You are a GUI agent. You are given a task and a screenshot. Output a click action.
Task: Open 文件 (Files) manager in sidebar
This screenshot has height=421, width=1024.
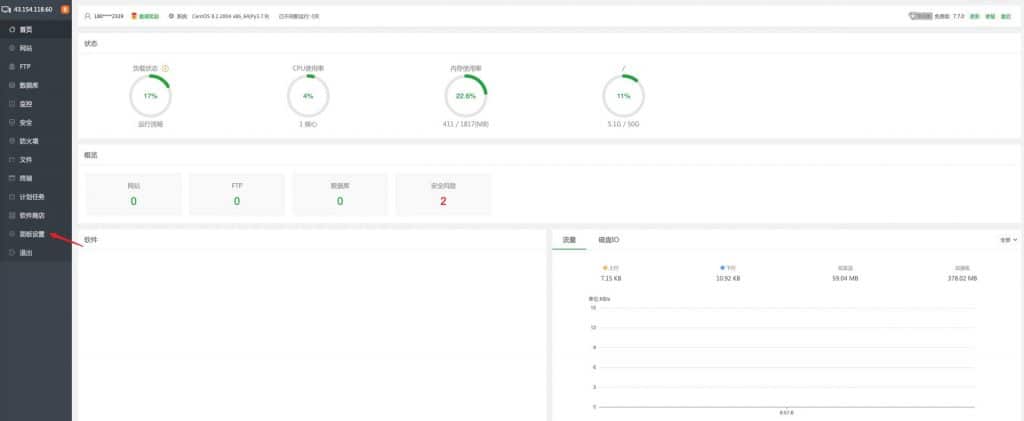(x=26, y=160)
